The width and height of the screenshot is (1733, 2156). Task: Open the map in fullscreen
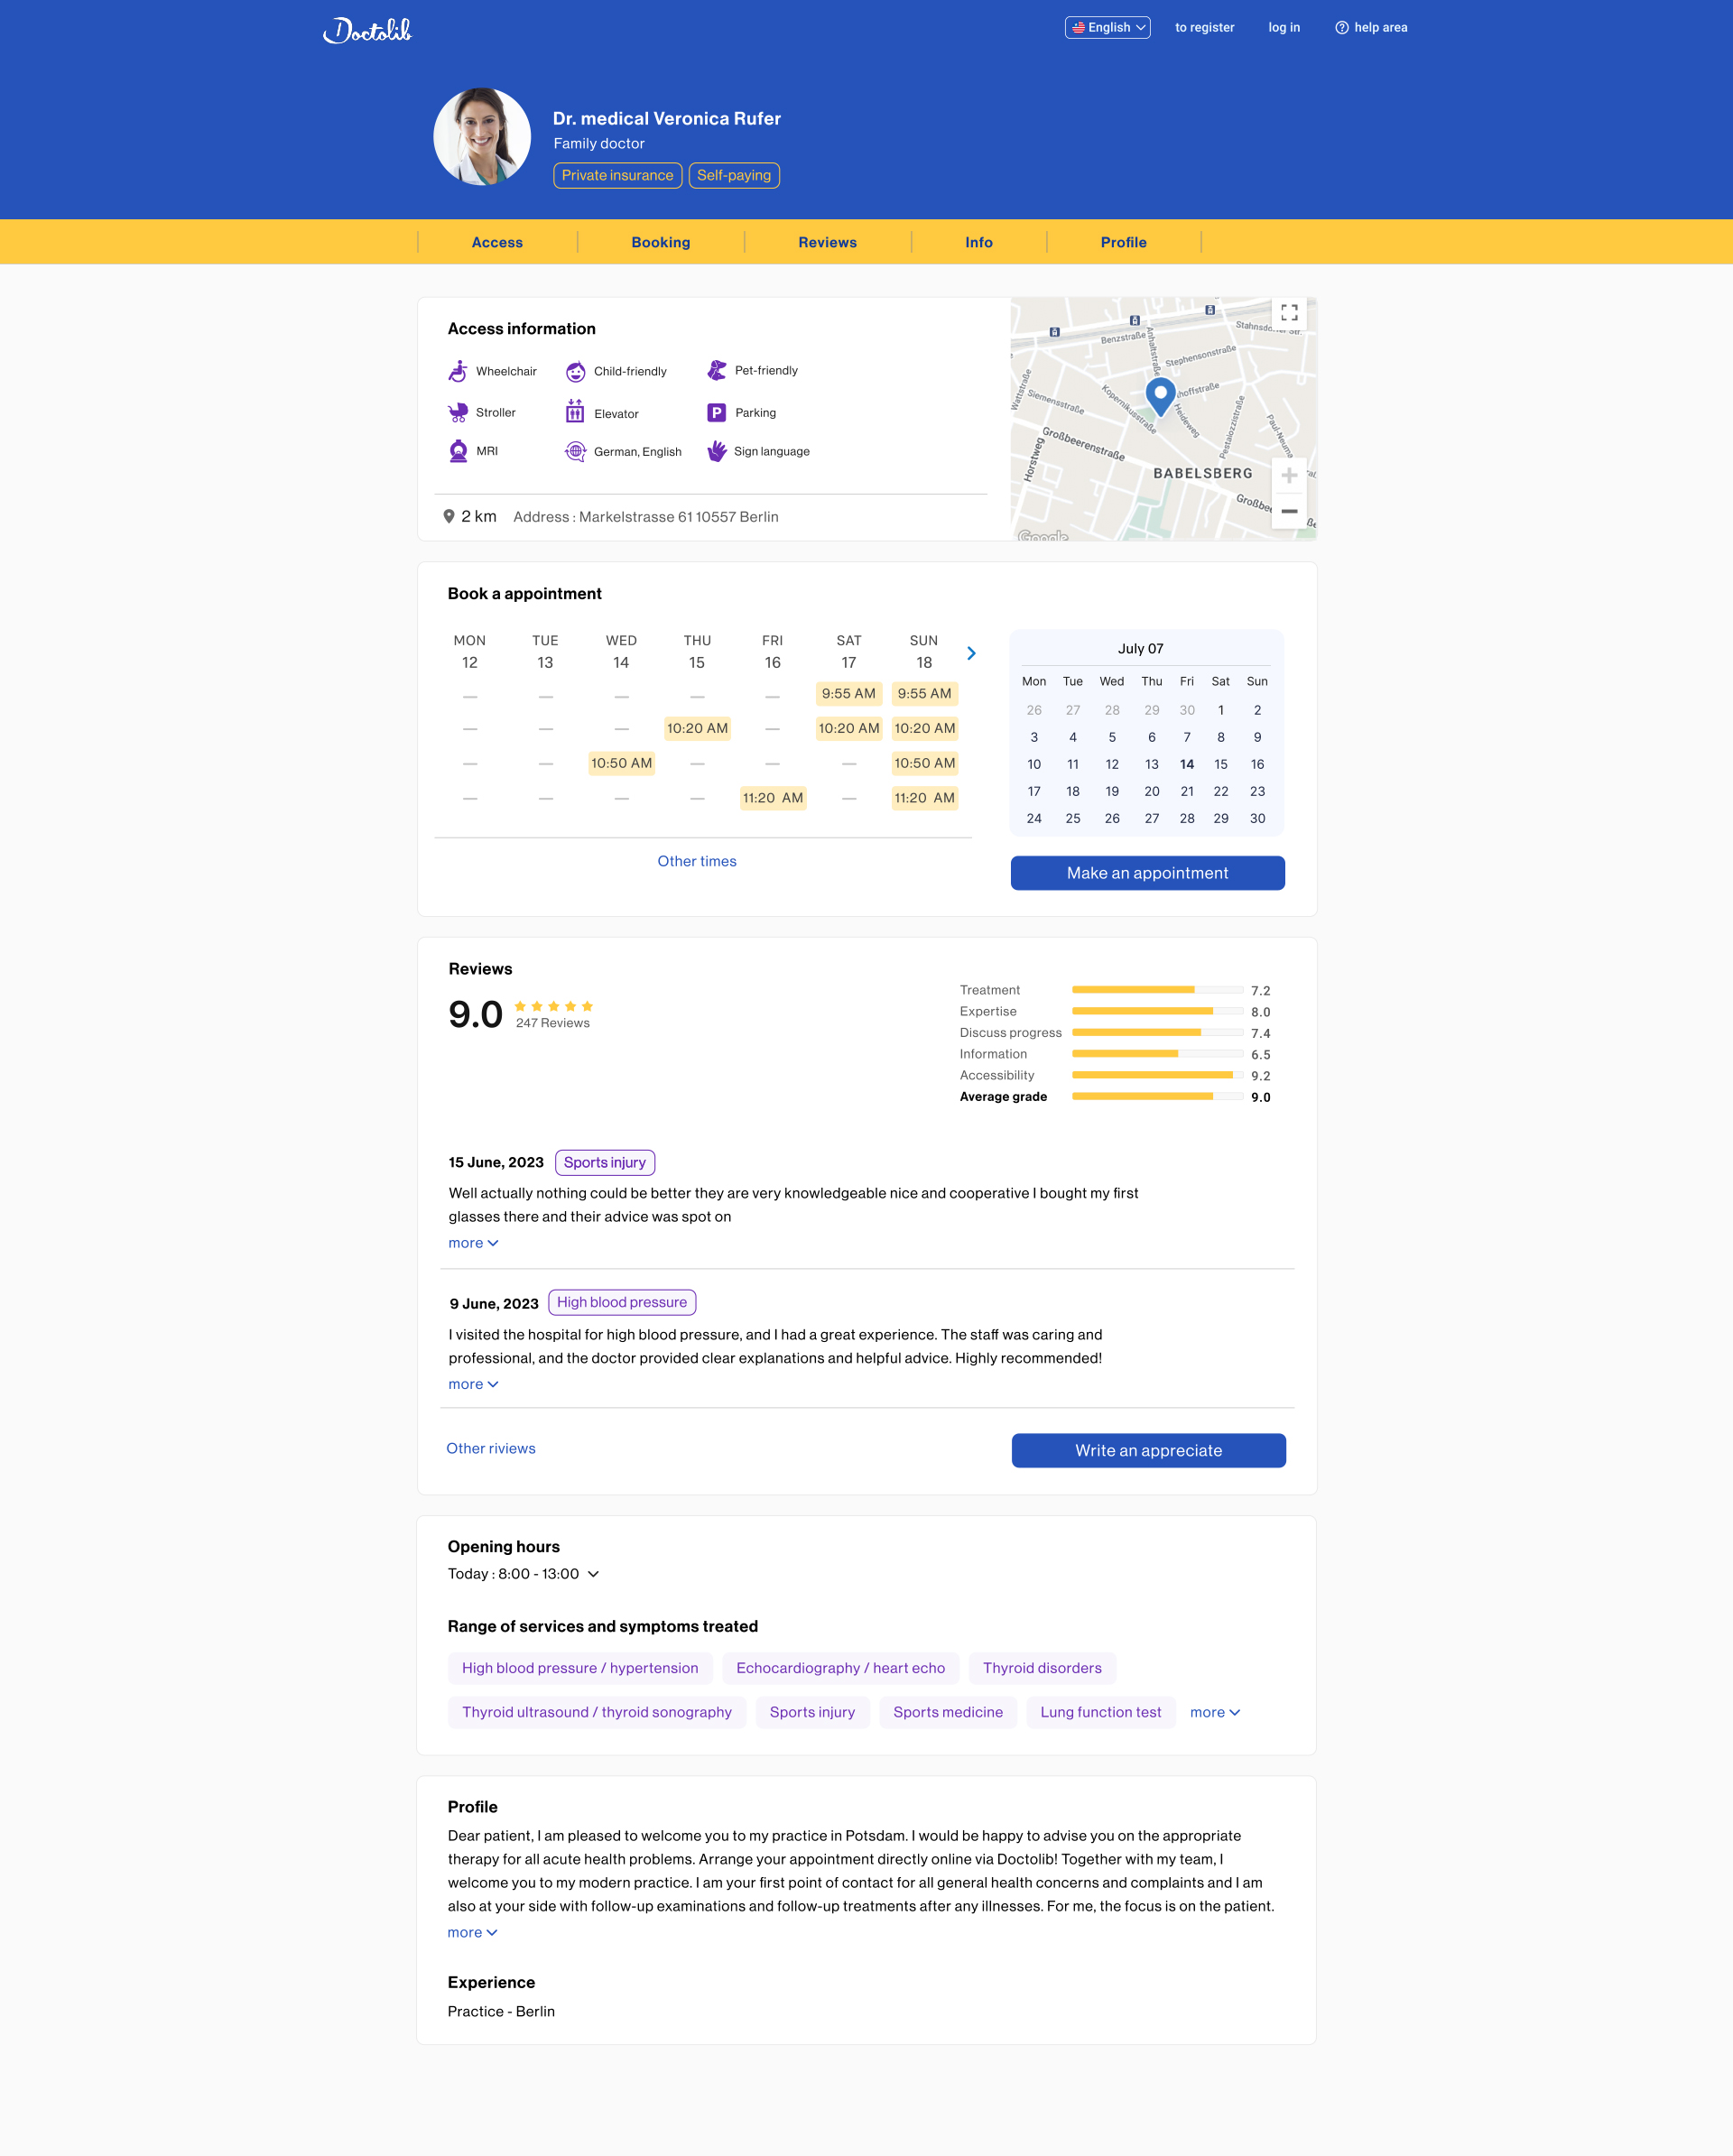[1289, 313]
